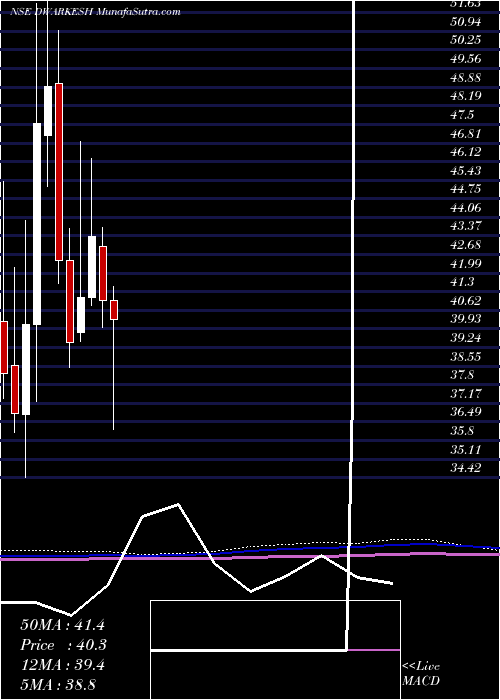The width and height of the screenshot is (500, 700).
Task: Click the Price : 40.3 label
Action: 63,645
